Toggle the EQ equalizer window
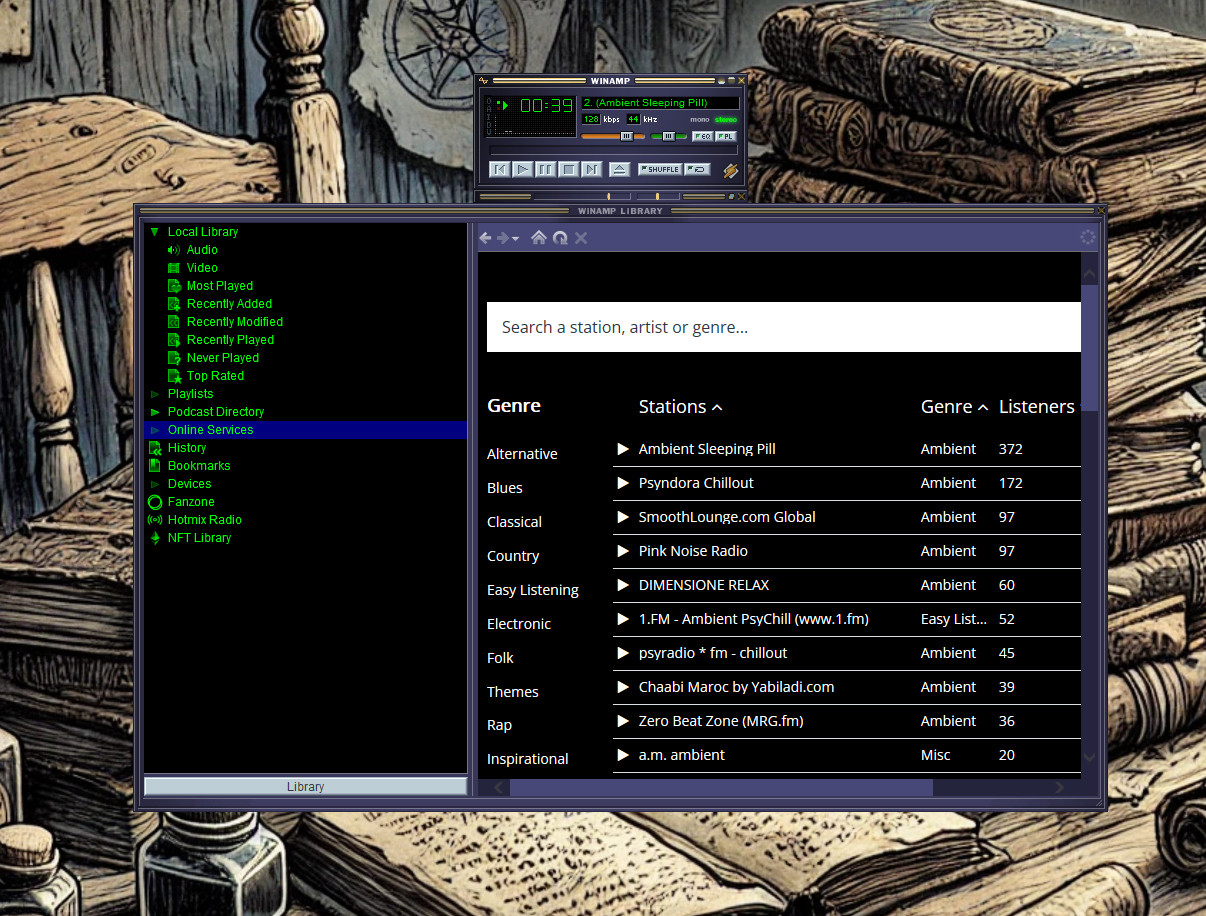 pyautogui.click(x=702, y=136)
